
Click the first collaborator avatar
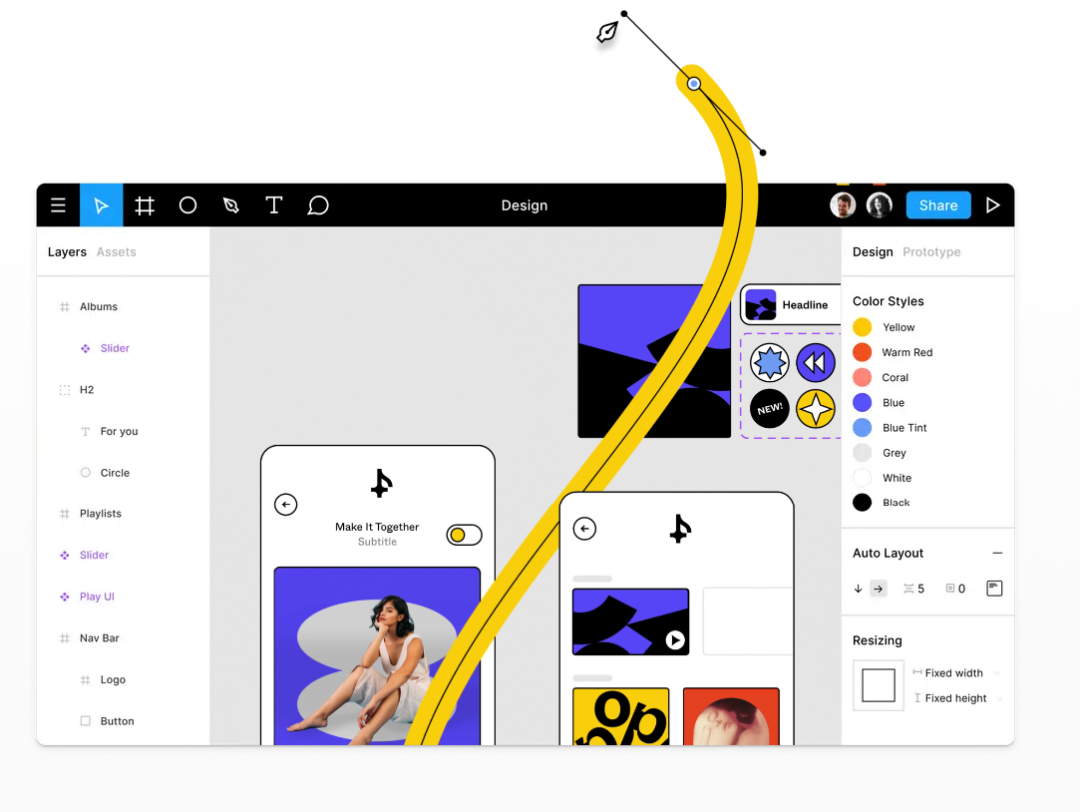(x=842, y=205)
